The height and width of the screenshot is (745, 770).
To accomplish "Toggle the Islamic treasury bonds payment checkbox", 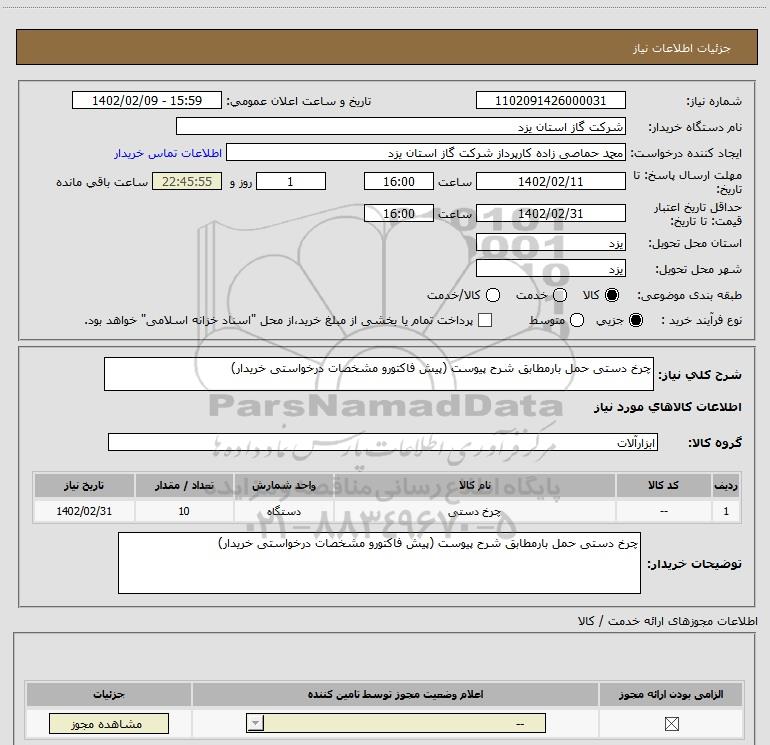I will point(485,320).
